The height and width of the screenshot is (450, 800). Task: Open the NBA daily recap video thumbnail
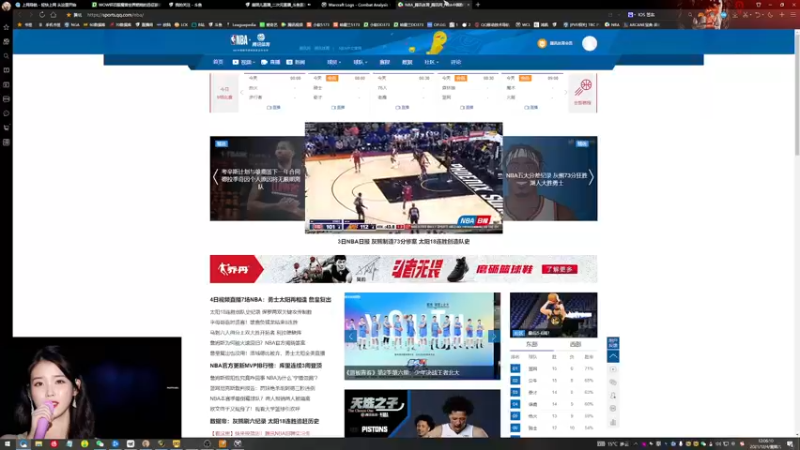pyautogui.click(x=404, y=178)
